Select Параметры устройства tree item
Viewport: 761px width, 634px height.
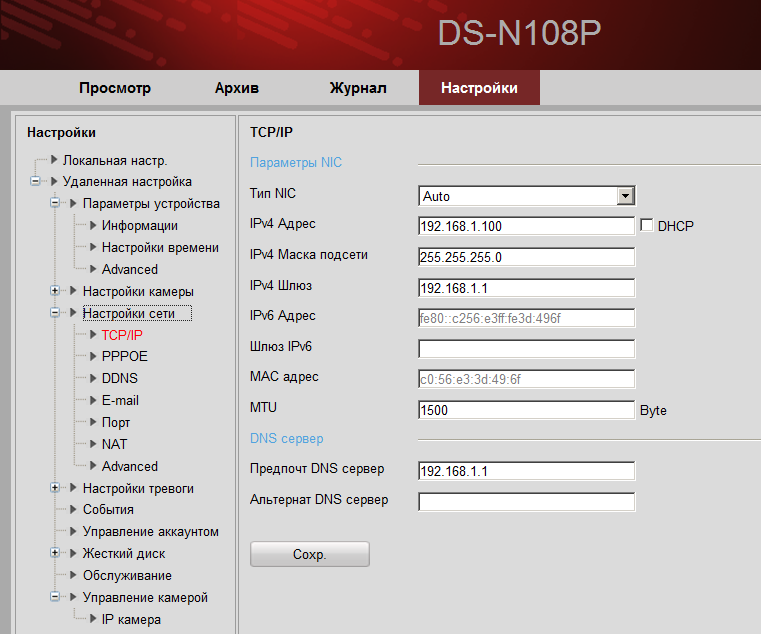151,203
